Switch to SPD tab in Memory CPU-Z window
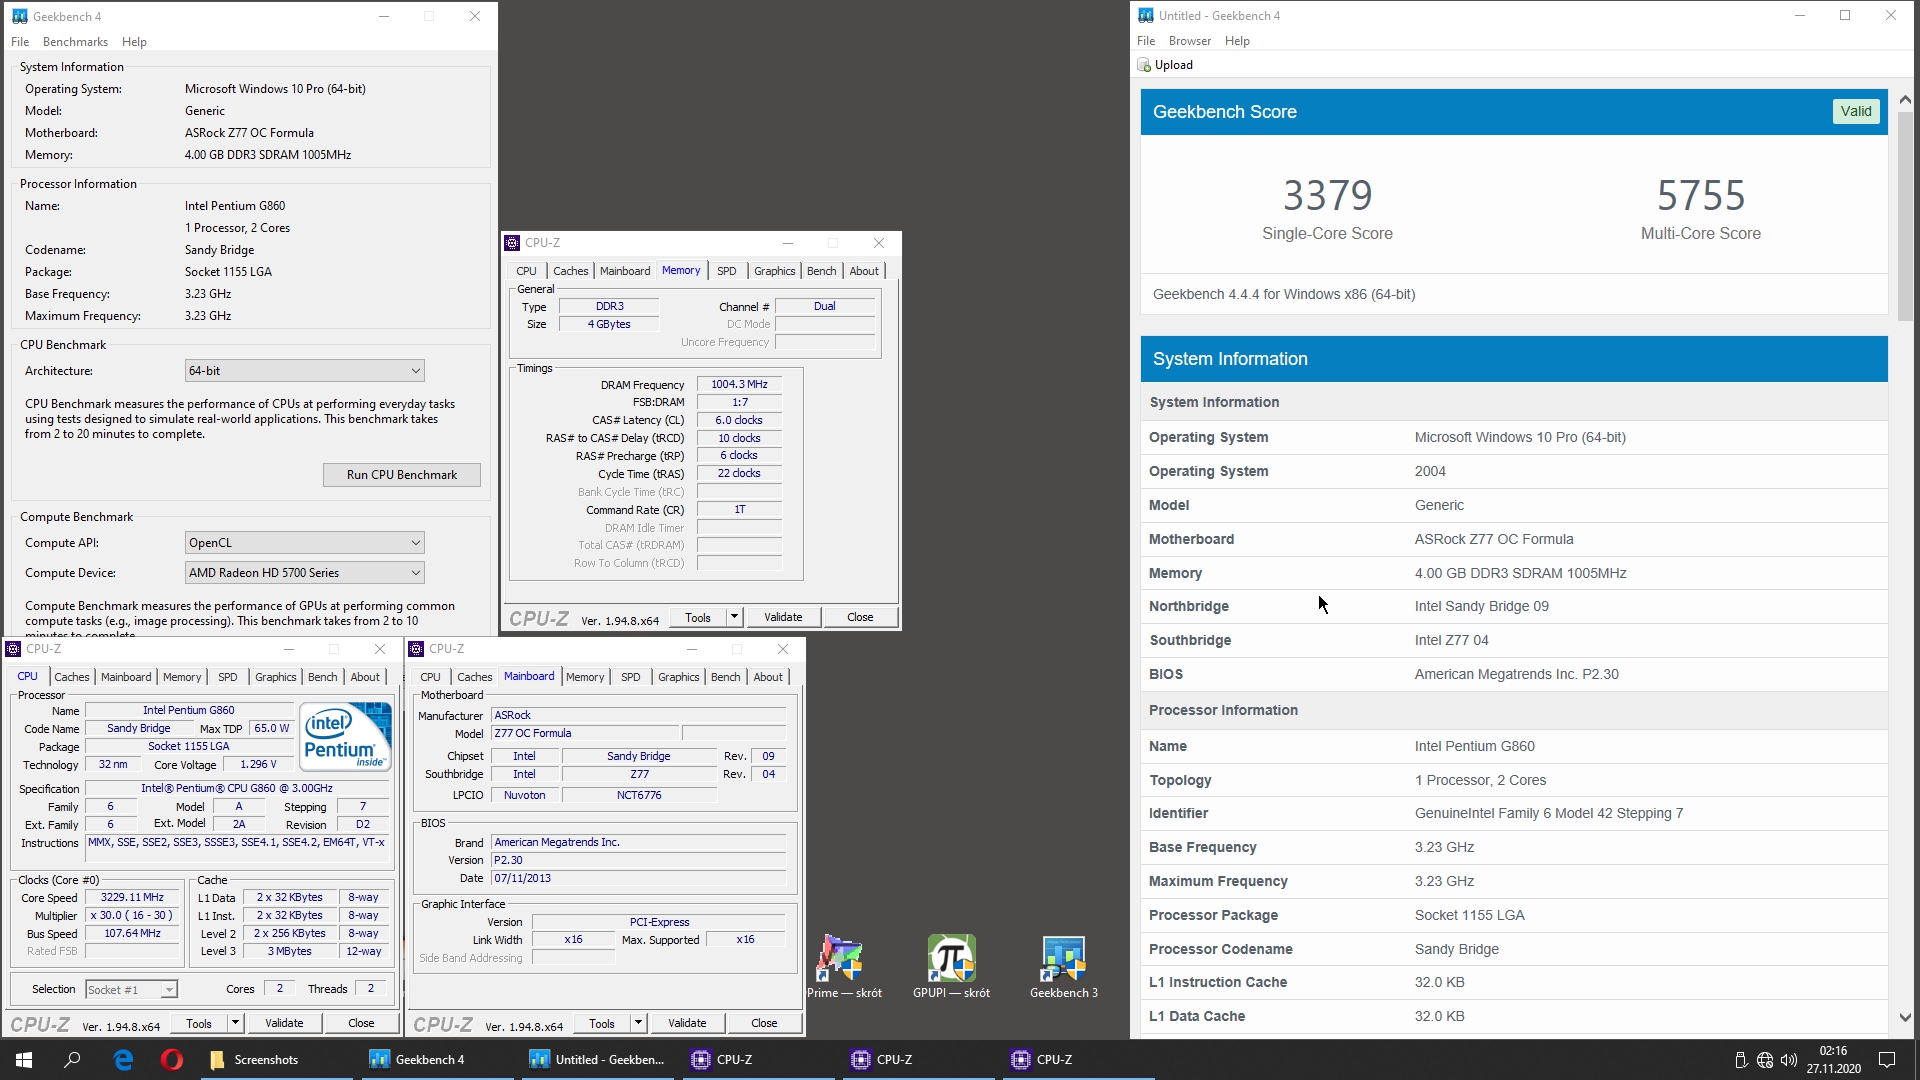 pyautogui.click(x=727, y=271)
